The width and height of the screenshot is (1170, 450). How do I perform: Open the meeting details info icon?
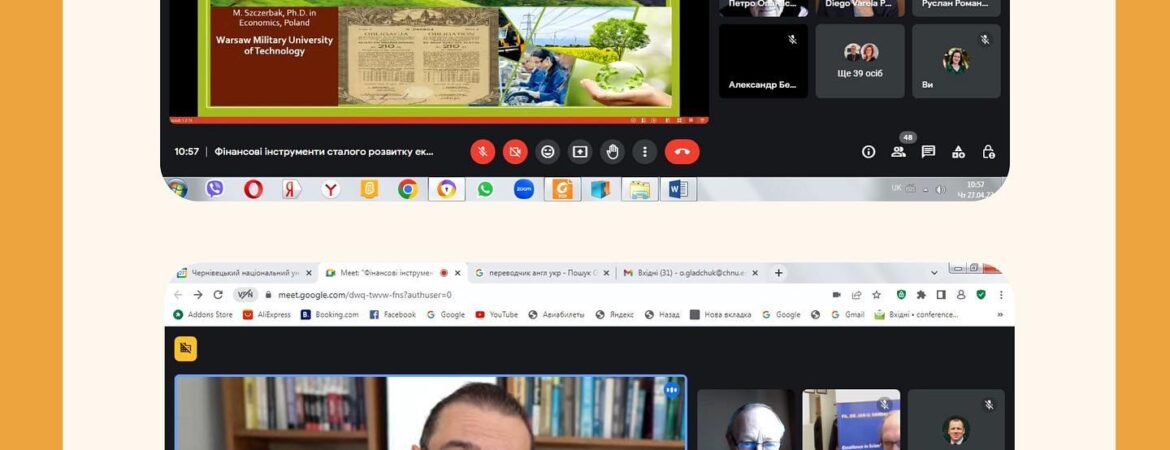coord(869,151)
